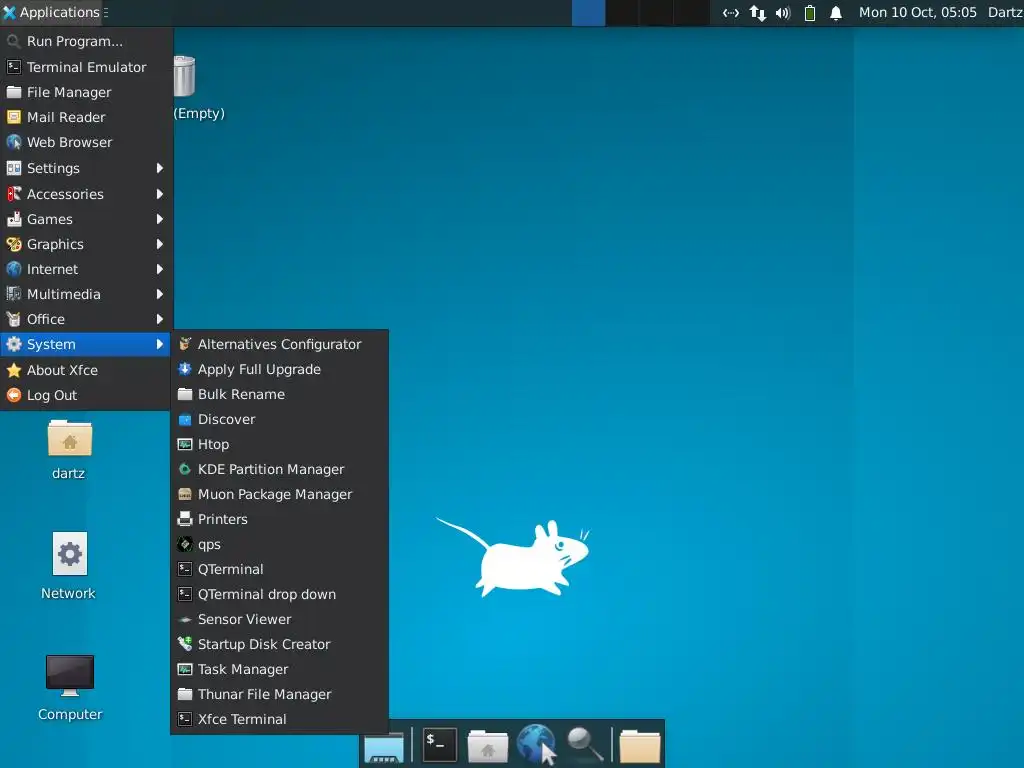The width and height of the screenshot is (1024, 768).
Task: Open the Network desktop icon
Action: 70,554
